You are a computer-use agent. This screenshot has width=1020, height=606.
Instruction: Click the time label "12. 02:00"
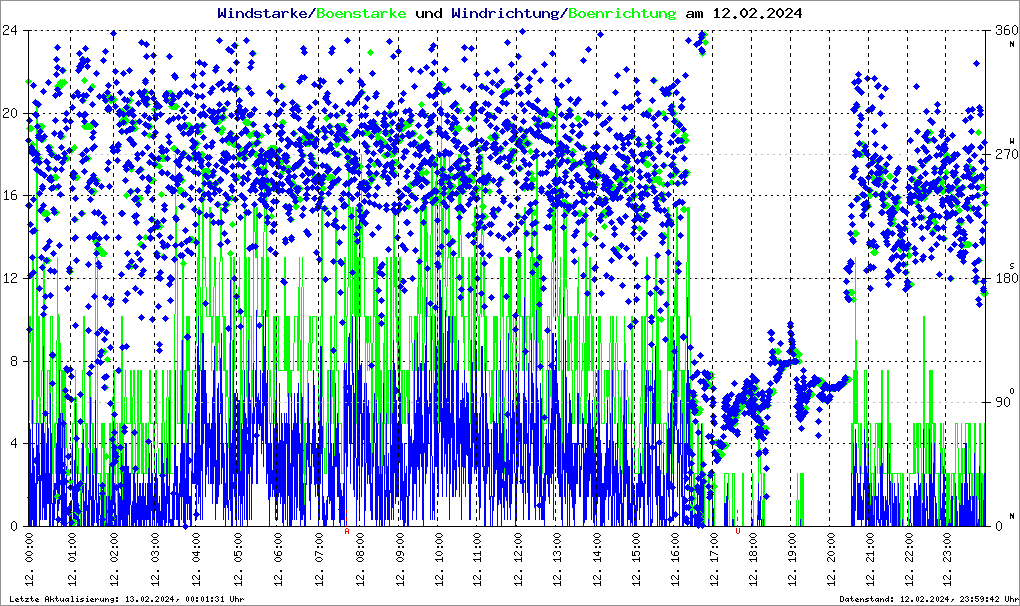[113, 558]
